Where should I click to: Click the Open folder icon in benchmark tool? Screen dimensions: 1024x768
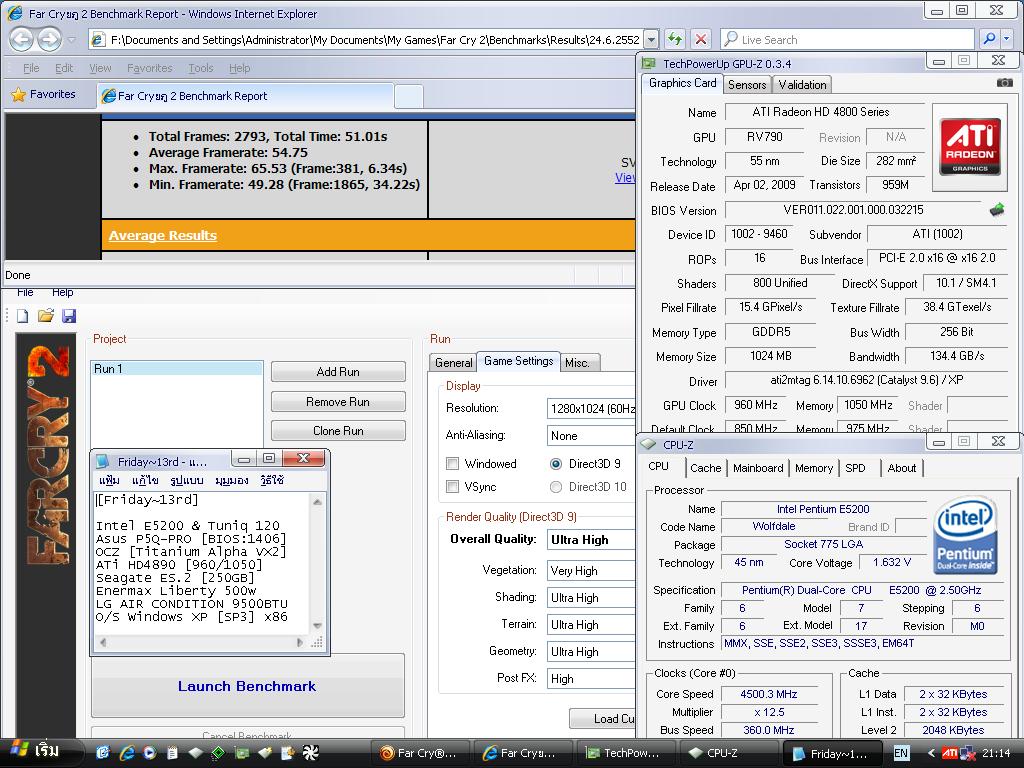46,316
